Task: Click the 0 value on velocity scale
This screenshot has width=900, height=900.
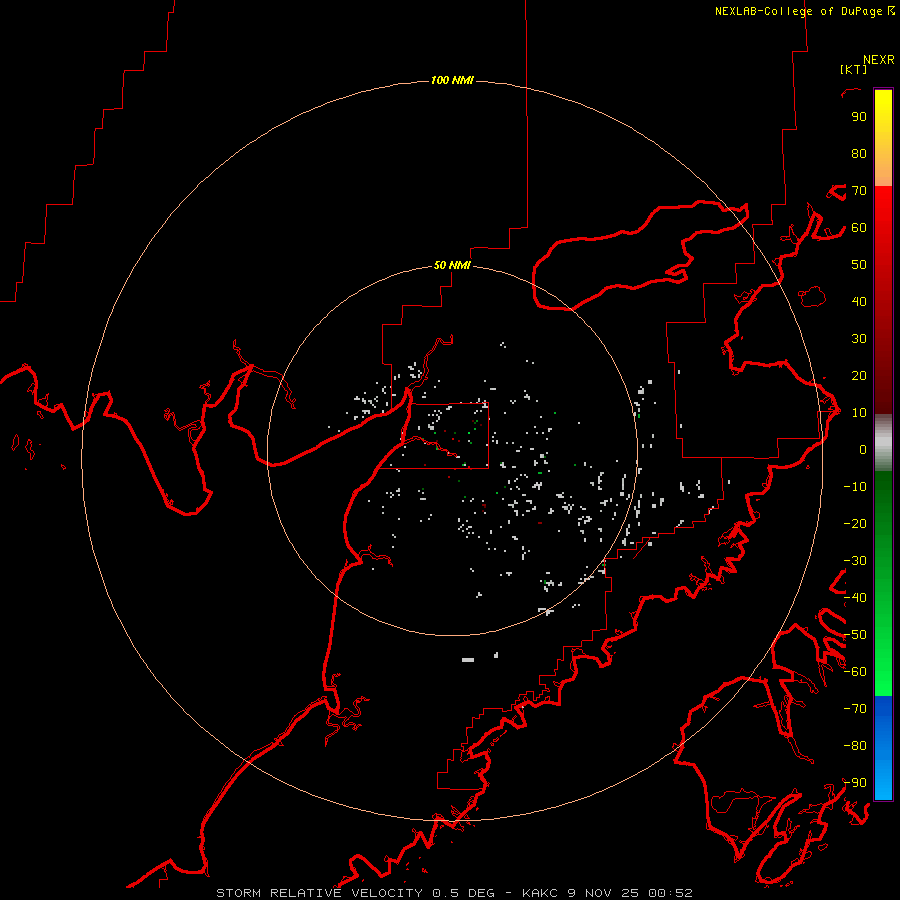Action: point(863,450)
